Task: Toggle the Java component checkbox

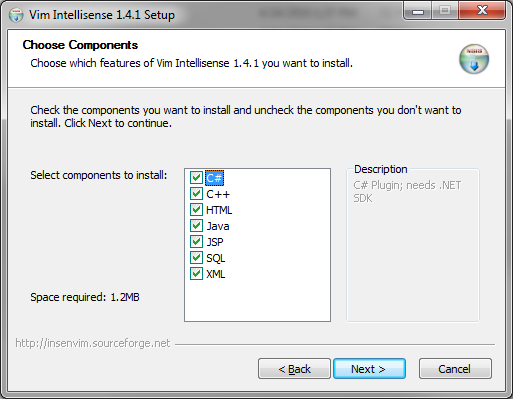Action: (196, 226)
